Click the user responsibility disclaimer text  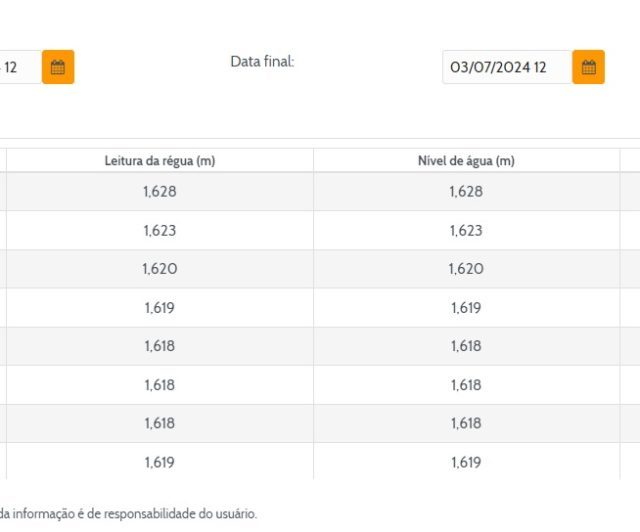click(128, 514)
